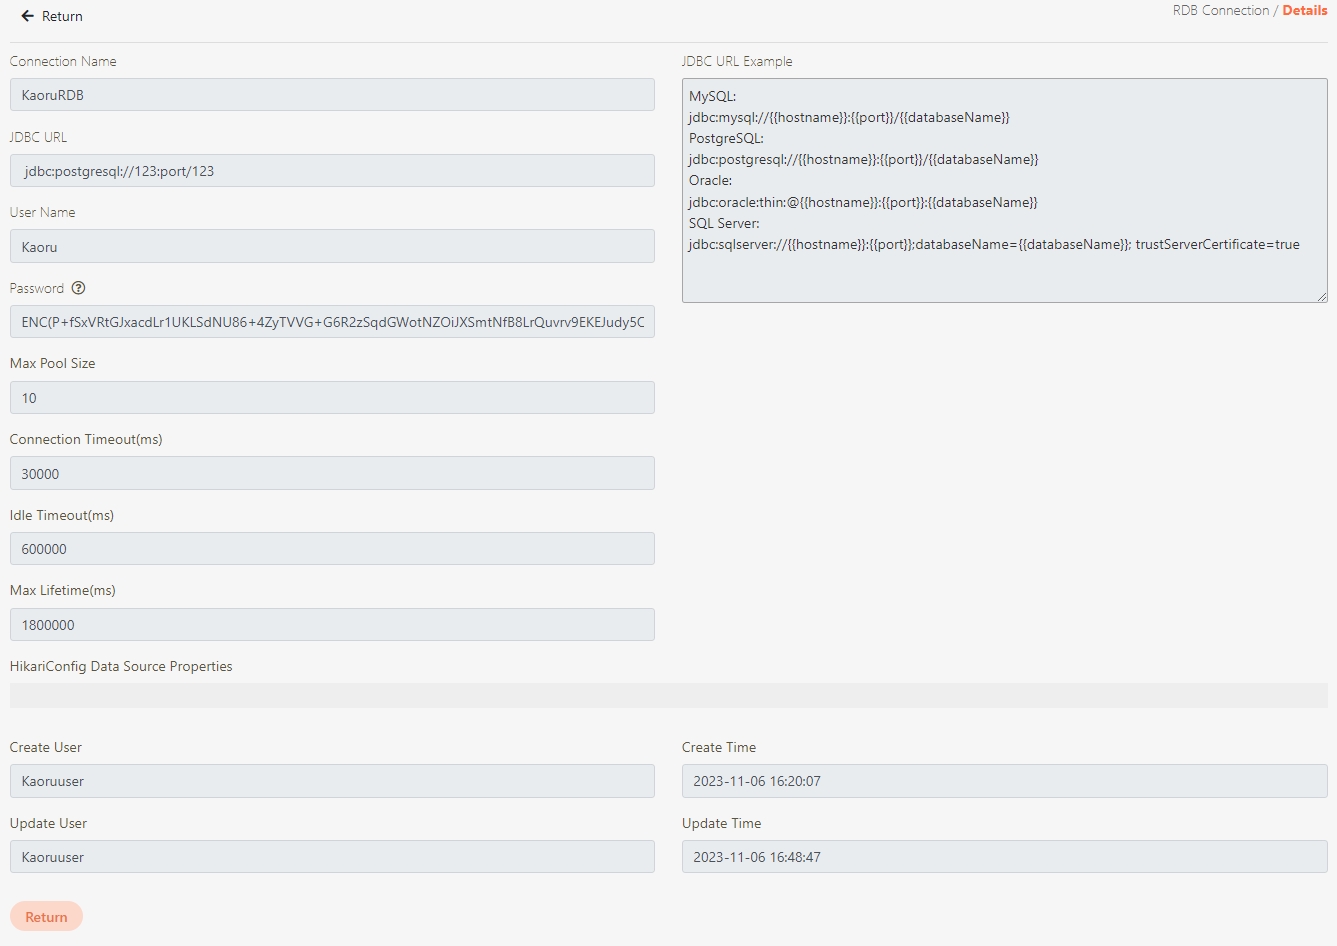The width and height of the screenshot is (1337, 946).
Task: Click the encrypted Password field
Action: click(332, 322)
